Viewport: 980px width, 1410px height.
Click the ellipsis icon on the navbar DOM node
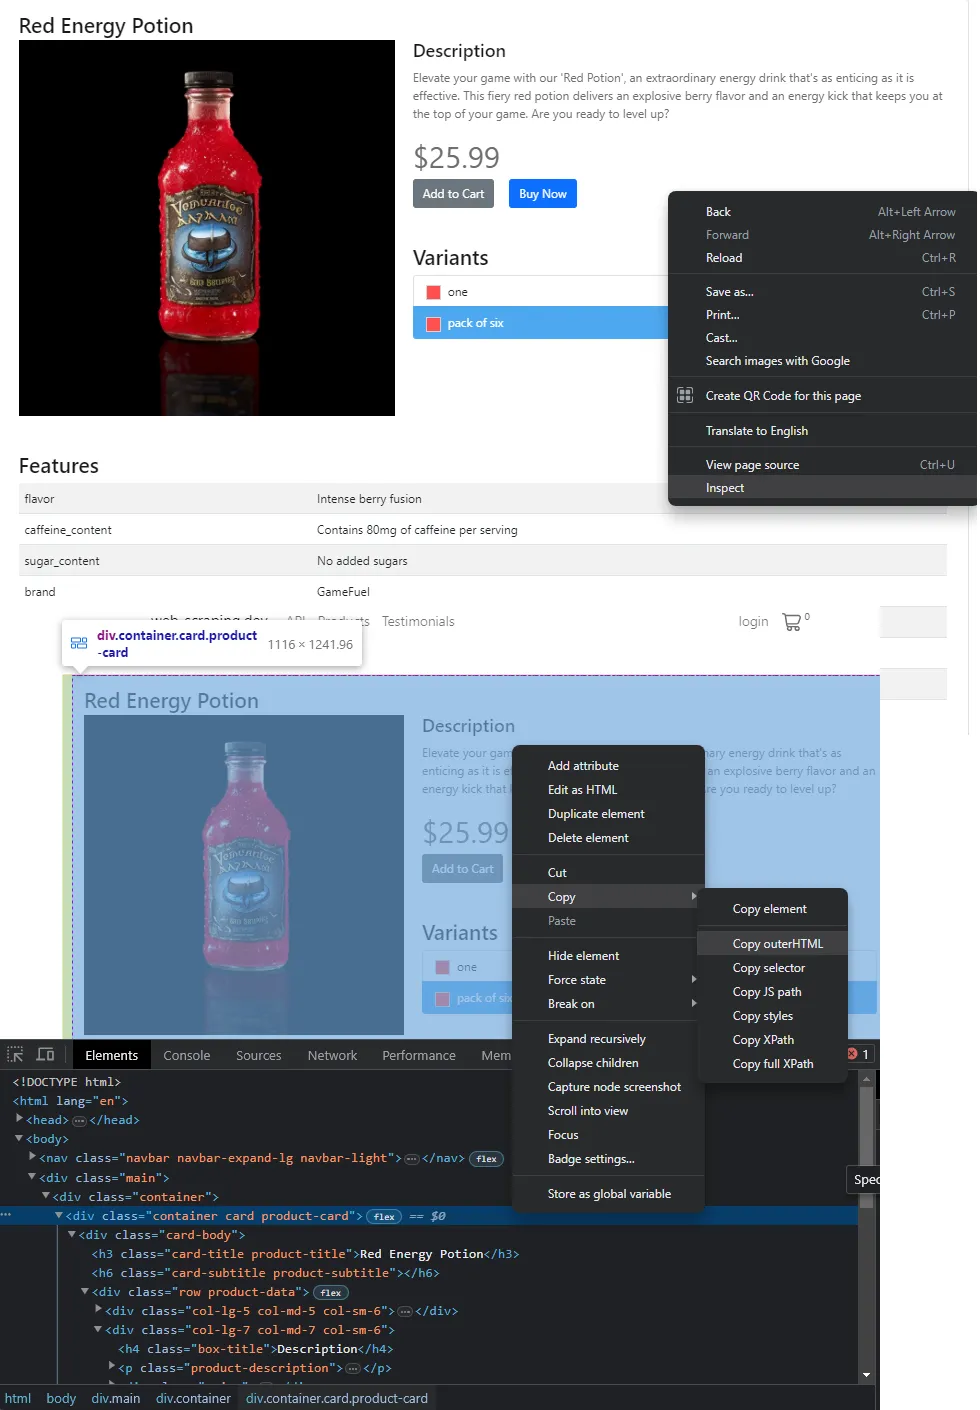tap(412, 1158)
